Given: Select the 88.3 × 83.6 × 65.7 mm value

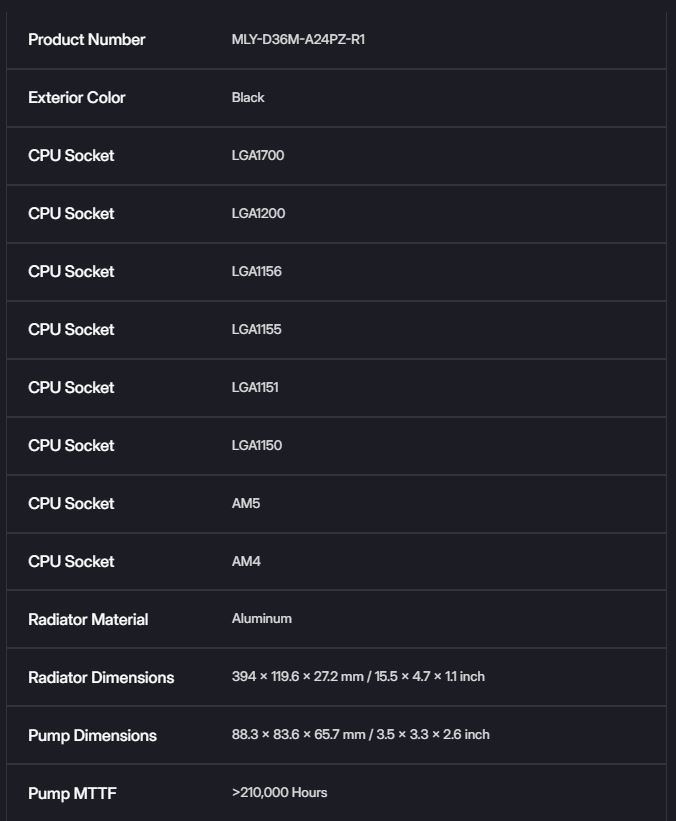Looking at the screenshot, I should 298,735.
